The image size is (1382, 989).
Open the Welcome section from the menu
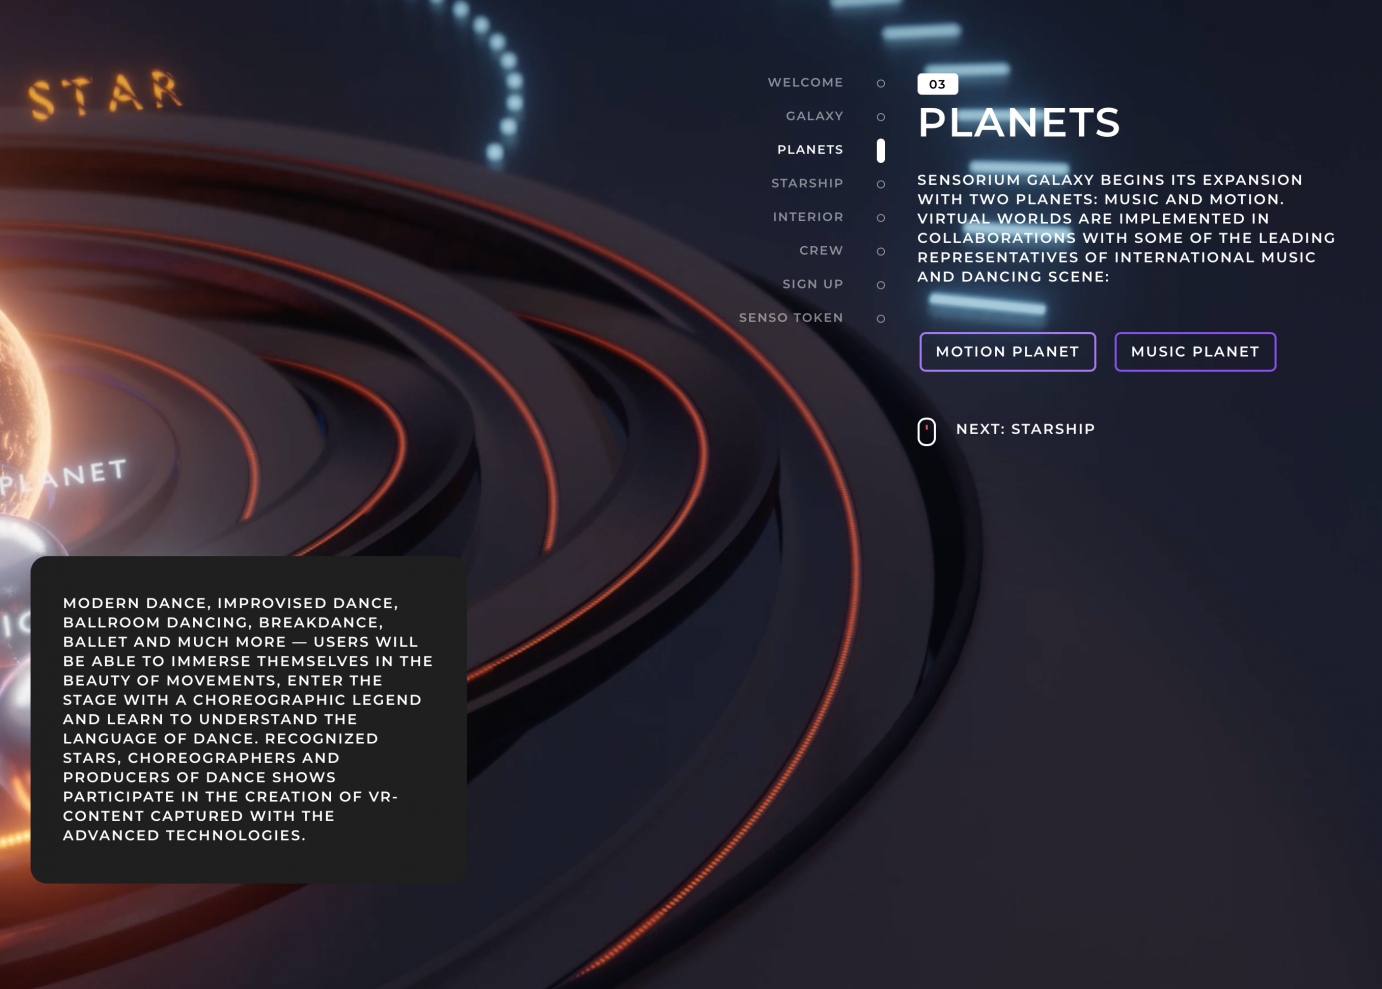click(x=805, y=83)
